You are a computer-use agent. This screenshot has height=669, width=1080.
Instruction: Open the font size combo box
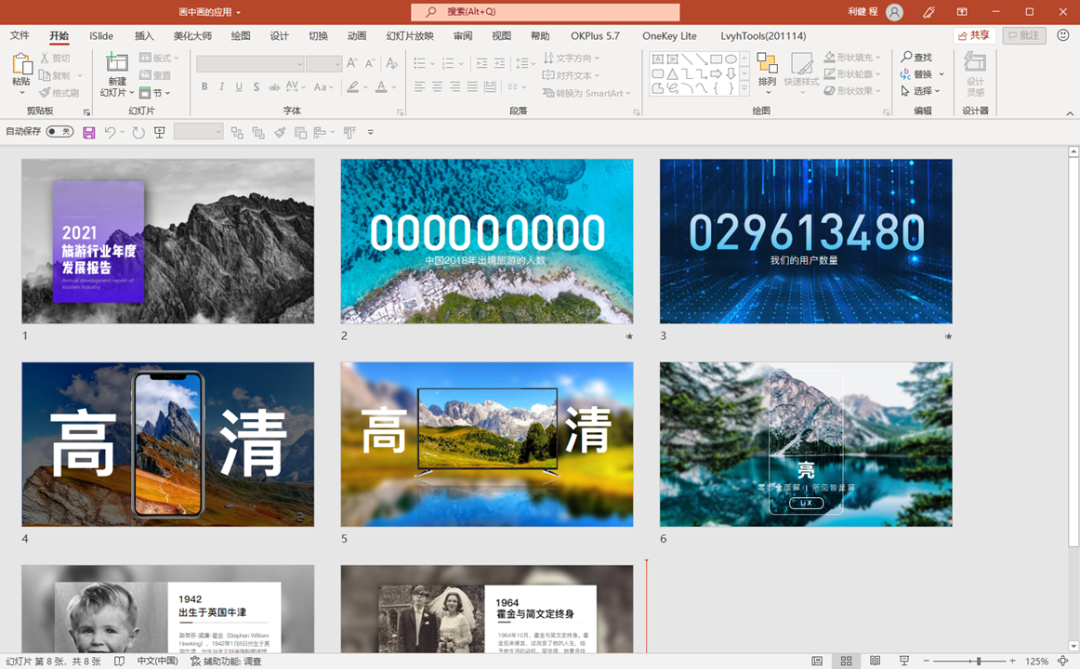[x=324, y=64]
